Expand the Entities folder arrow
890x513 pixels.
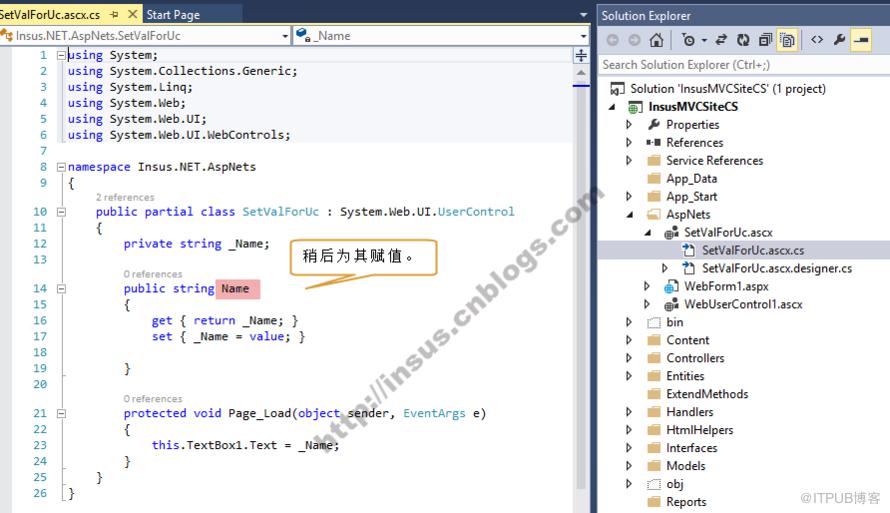click(628, 376)
